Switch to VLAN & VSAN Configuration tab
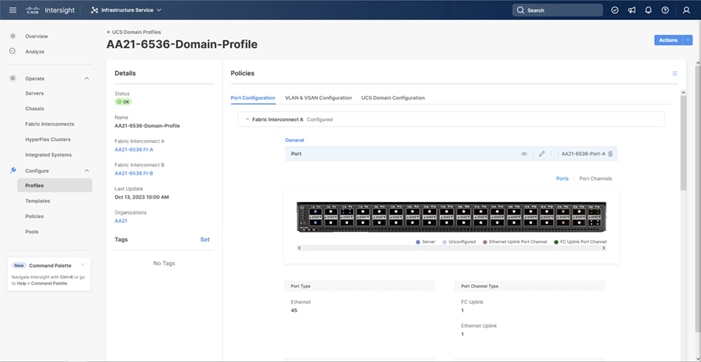701x362 pixels. point(318,98)
